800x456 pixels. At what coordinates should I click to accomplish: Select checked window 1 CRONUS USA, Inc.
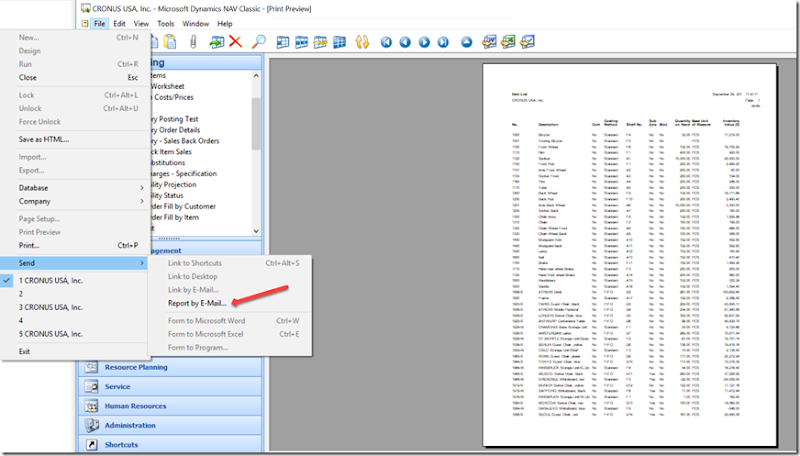coord(75,281)
